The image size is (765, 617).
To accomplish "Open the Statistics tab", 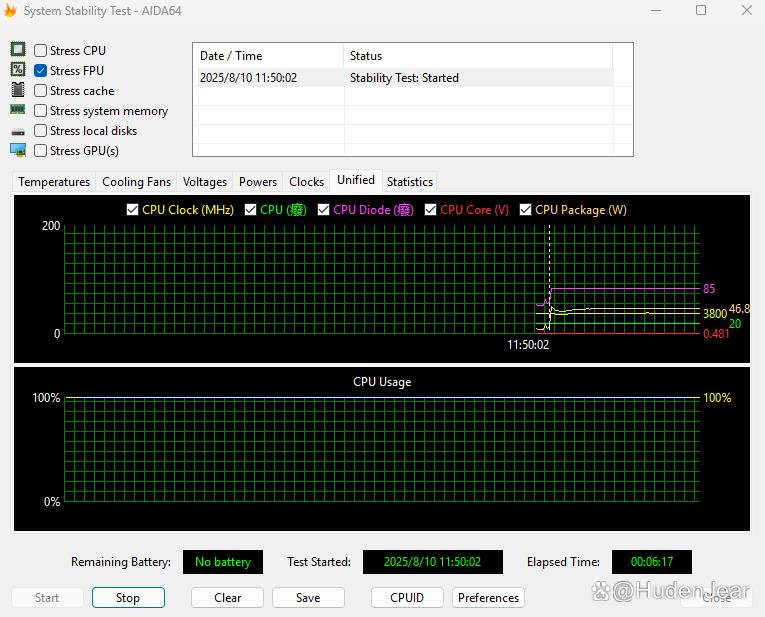I will (410, 182).
